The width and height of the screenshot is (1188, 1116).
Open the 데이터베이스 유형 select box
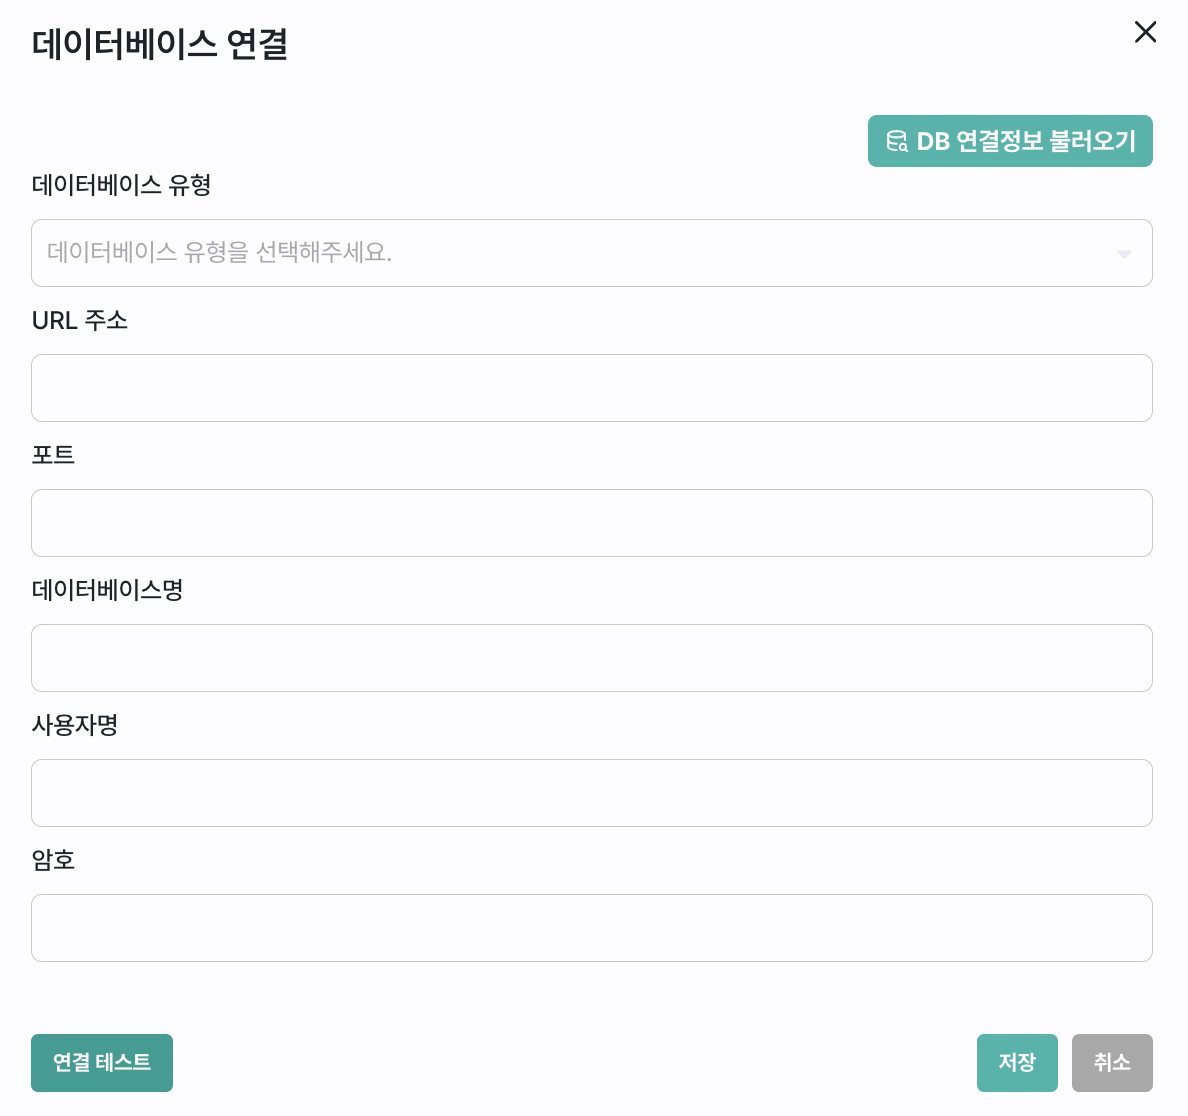(592, 253)
